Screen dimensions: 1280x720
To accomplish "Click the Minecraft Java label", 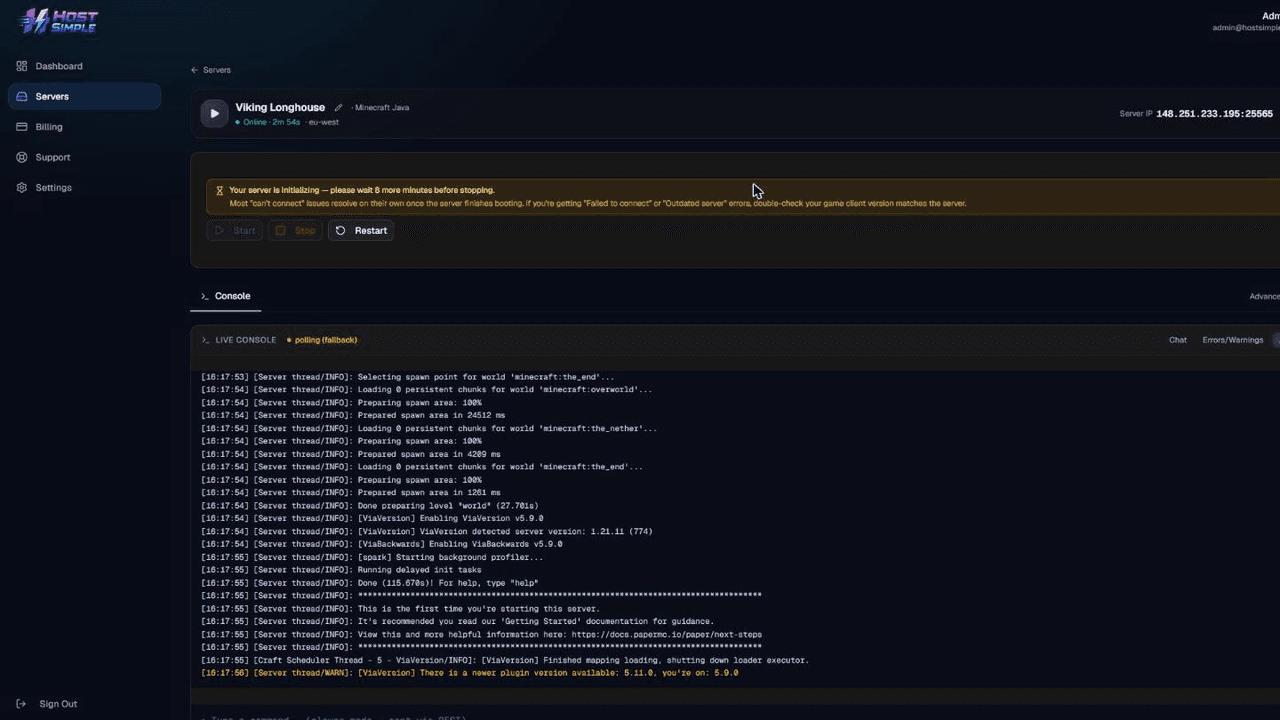I will tap(382, 108).
